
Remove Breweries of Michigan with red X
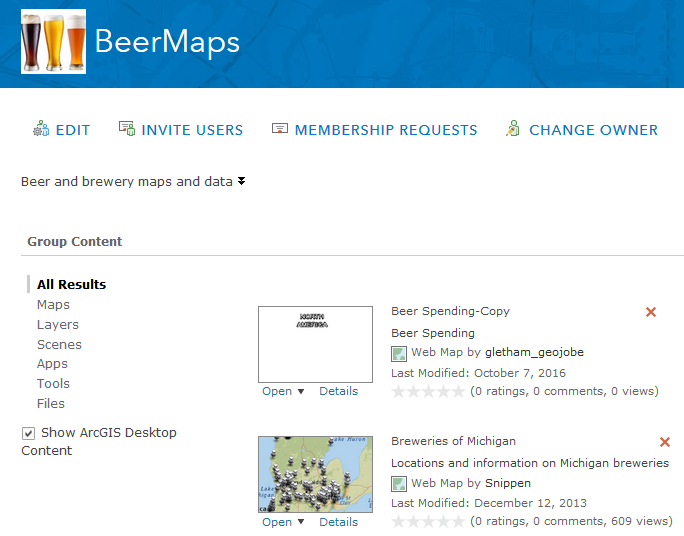[665, 442]
